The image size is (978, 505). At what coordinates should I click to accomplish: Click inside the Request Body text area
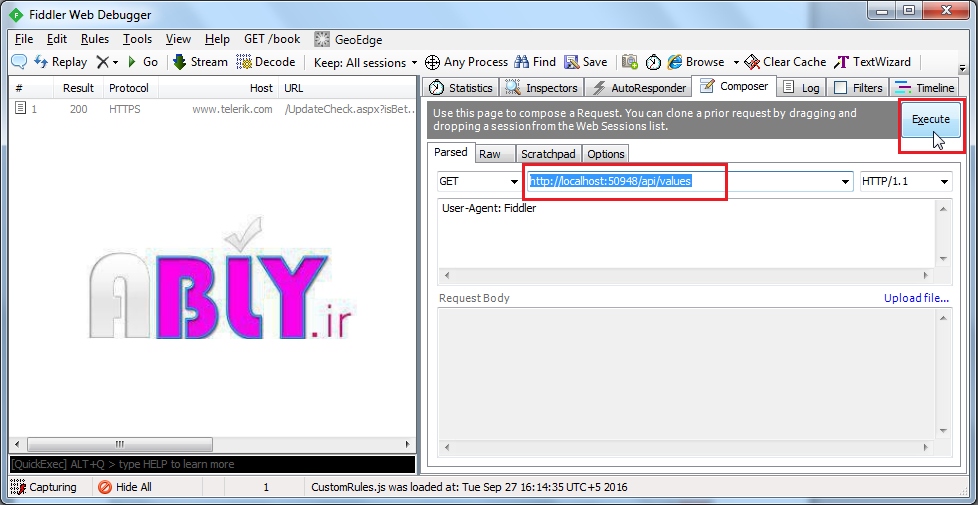[x=685, y=375]
